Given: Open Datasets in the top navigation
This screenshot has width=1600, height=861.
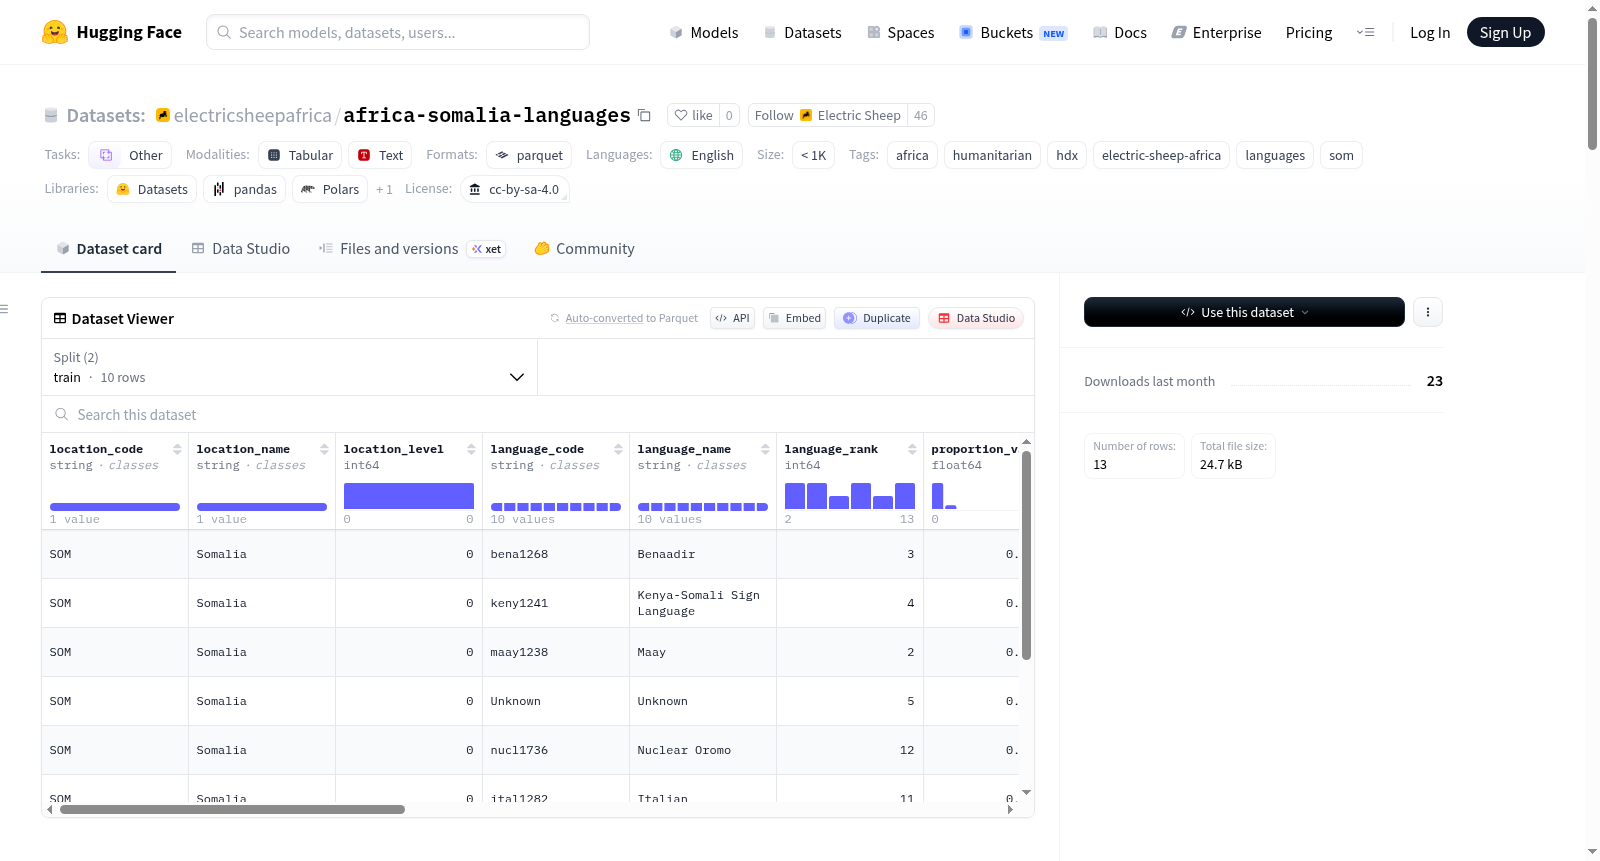Looking at the screenshot, I should 803,32.
